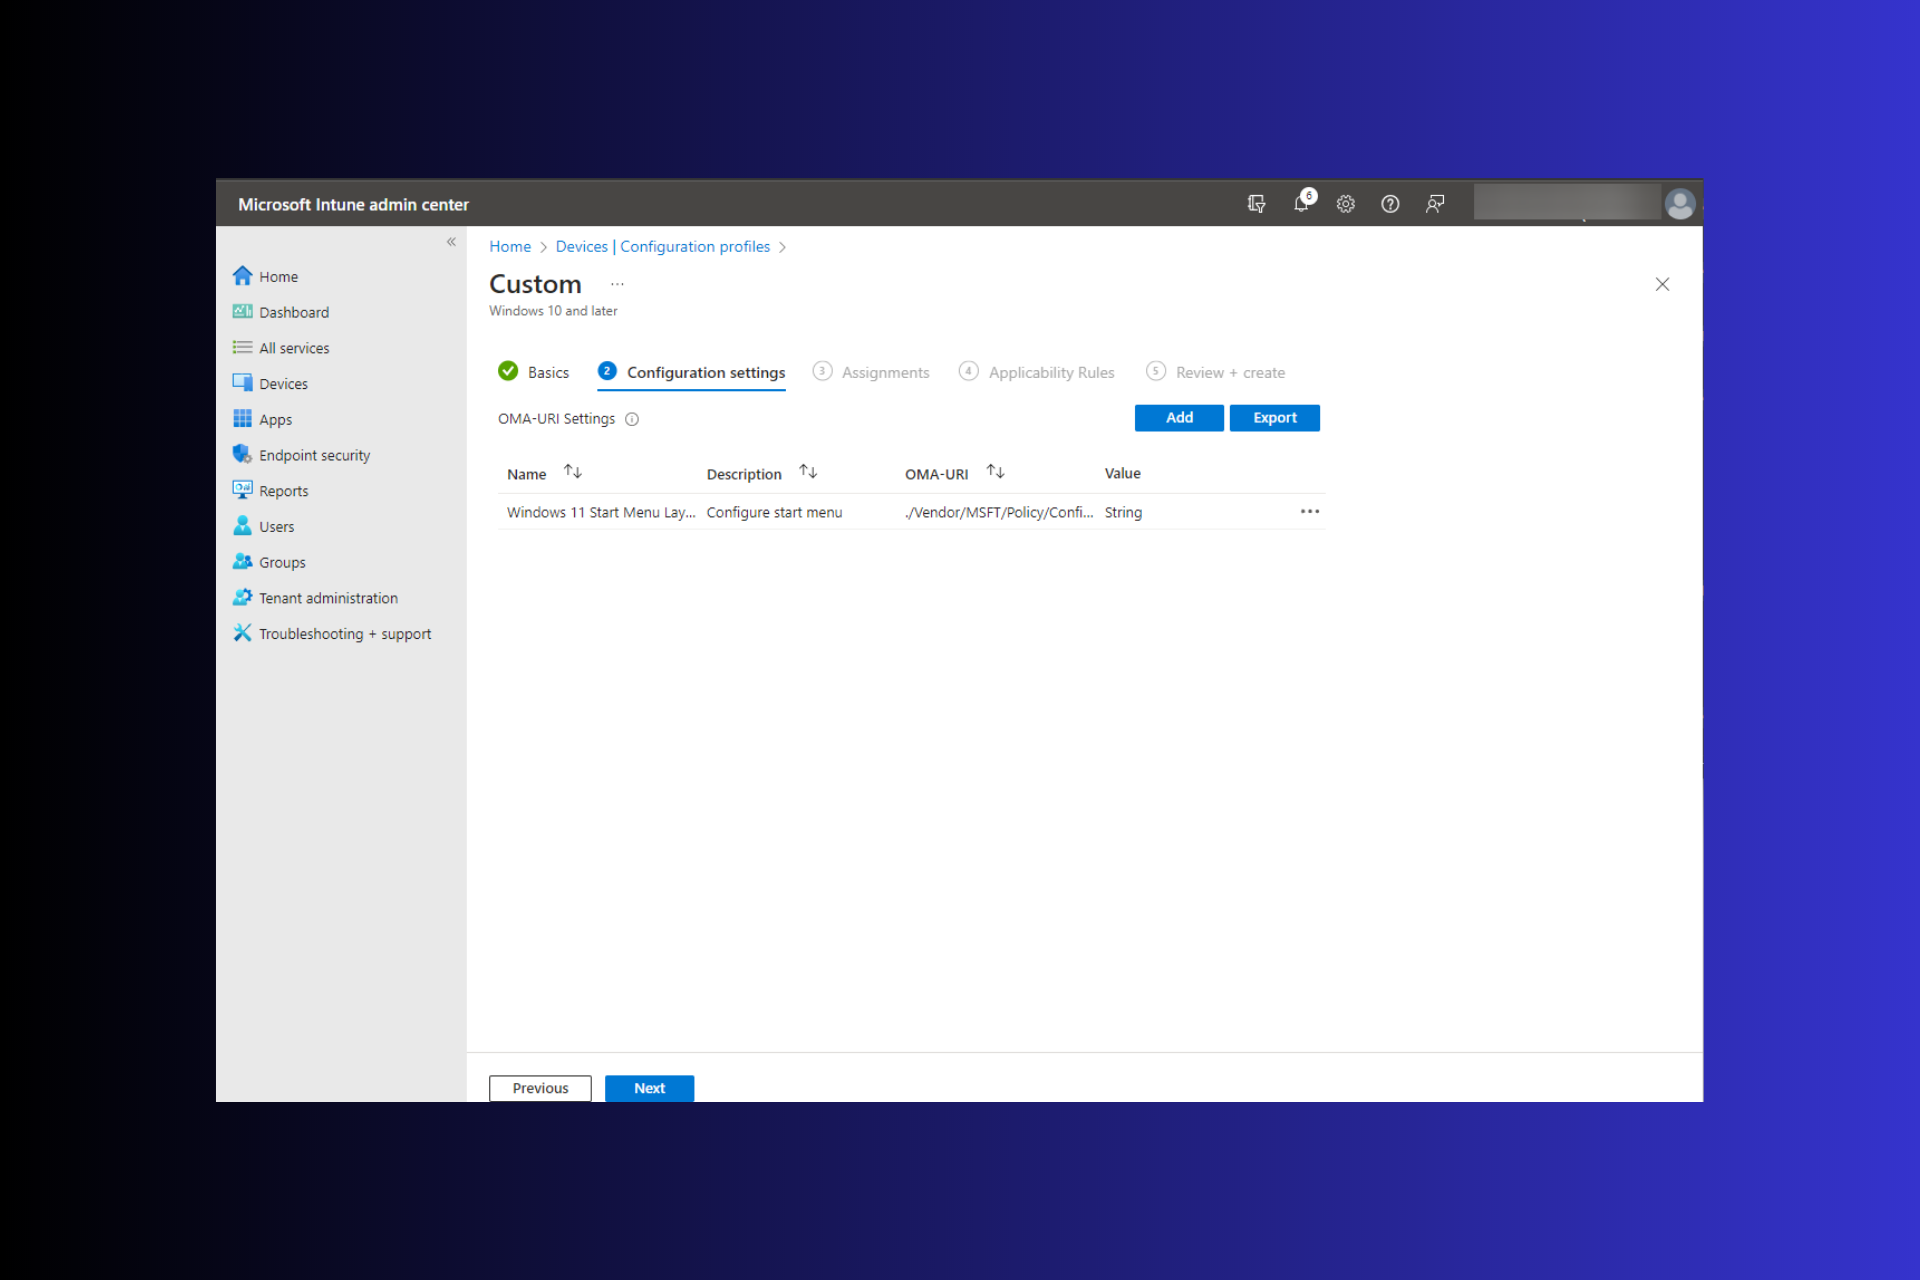Open more options beside the Custom title

(616, 284)
